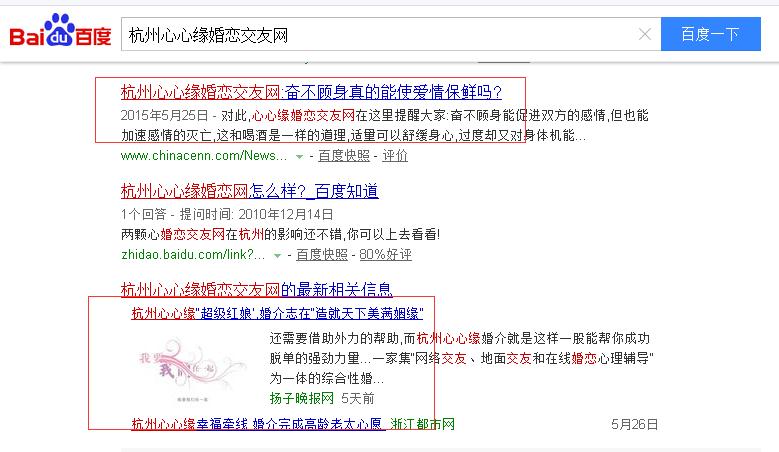Click the 80%好评 rating link
Image resolution: width=779 pixels, height=452 pixels.
386,254
